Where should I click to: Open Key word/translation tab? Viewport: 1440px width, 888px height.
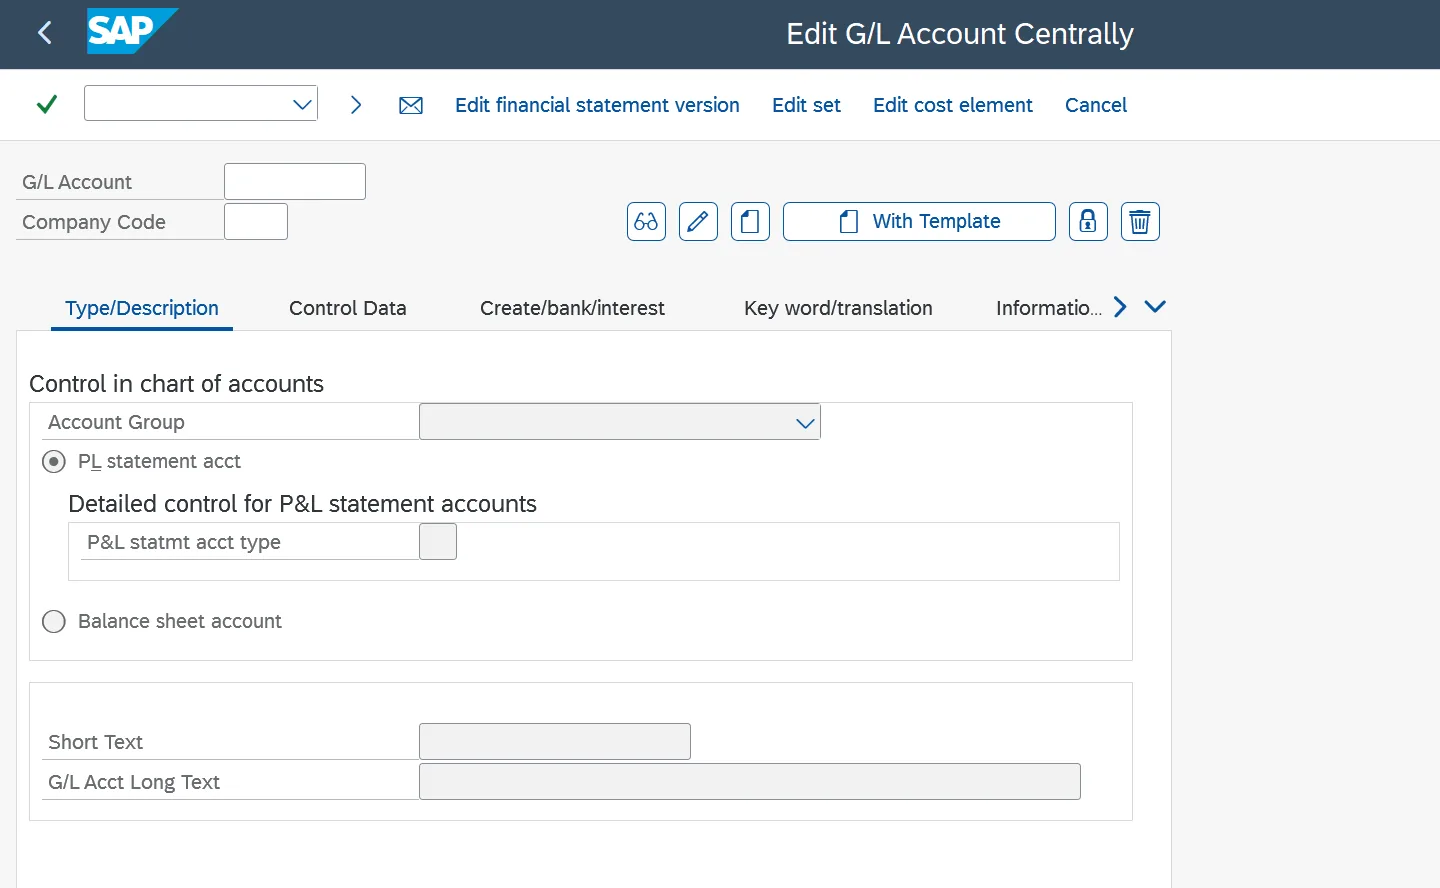838,308
